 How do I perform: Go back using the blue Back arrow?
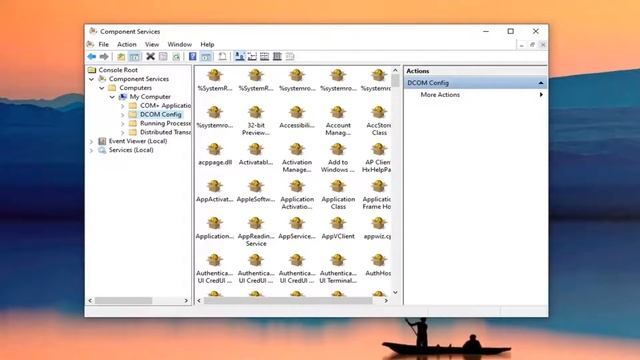point(91,56)
